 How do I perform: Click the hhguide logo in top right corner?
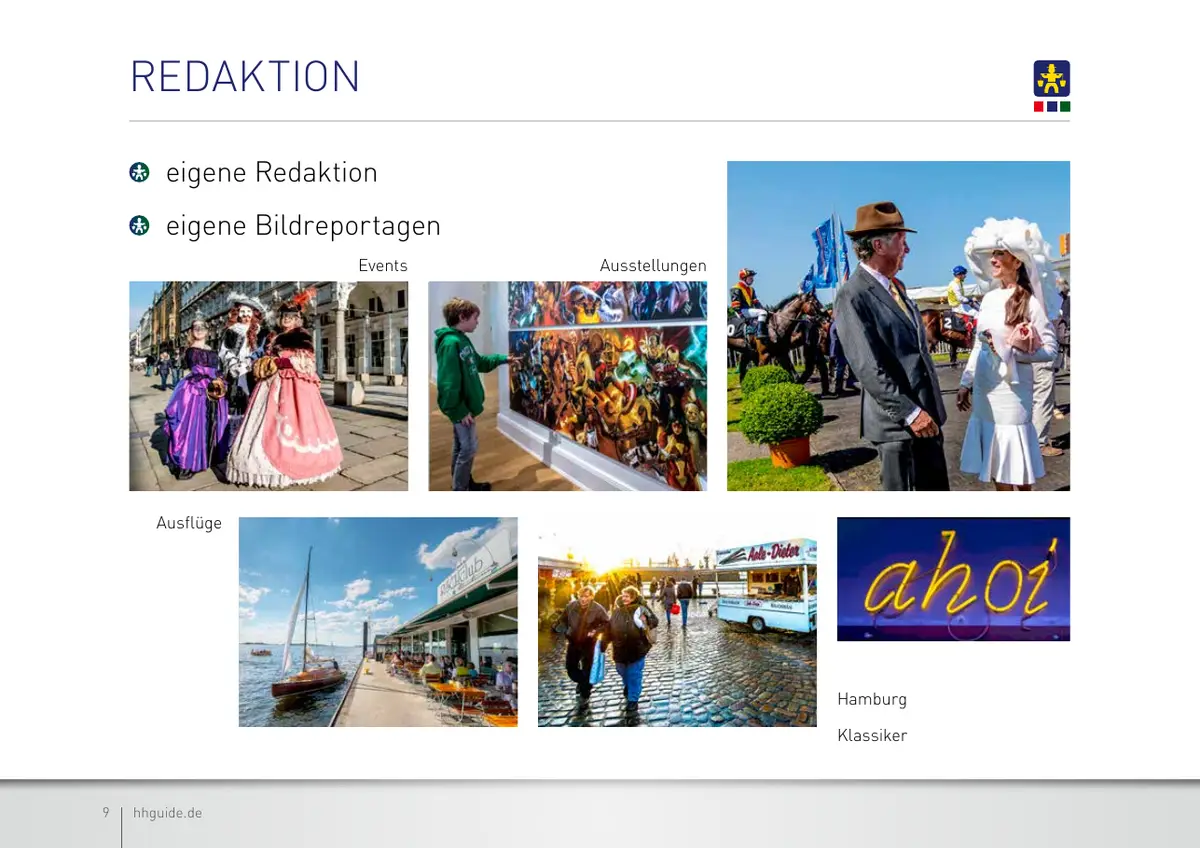(1051, 79)
